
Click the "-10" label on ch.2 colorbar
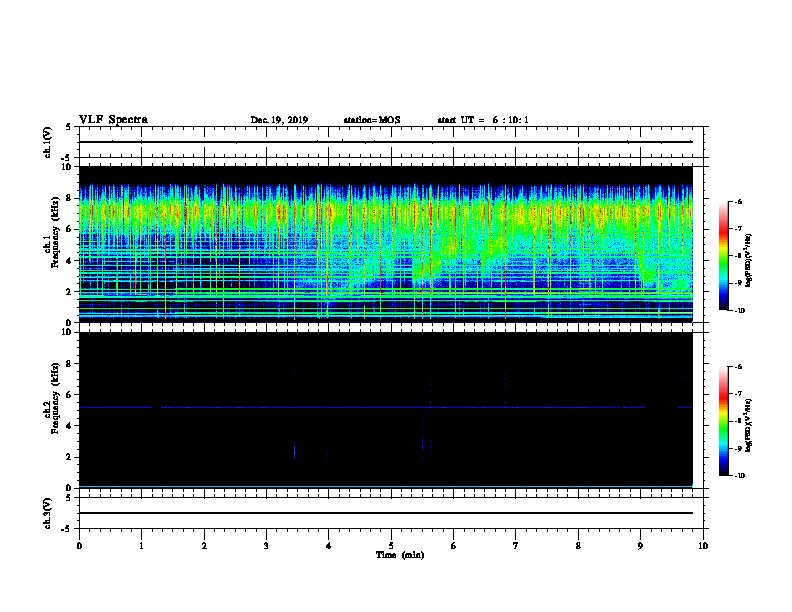click(x=739, y=475)
